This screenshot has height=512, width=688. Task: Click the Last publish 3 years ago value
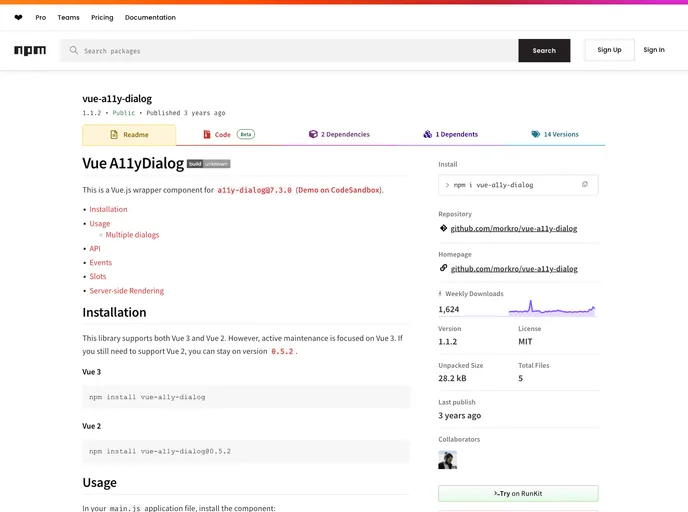(459, 415)
